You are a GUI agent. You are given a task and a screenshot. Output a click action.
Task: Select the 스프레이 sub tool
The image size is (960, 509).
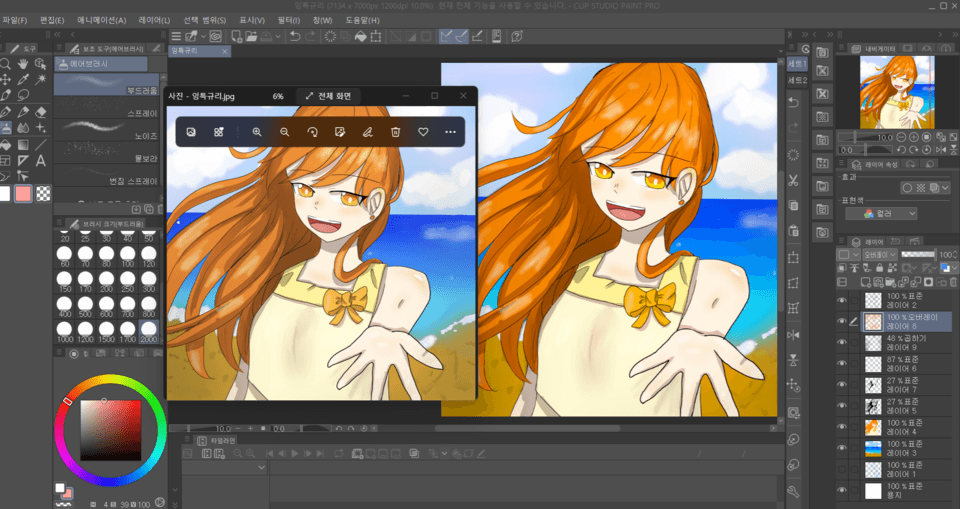[x=107, y=107]
